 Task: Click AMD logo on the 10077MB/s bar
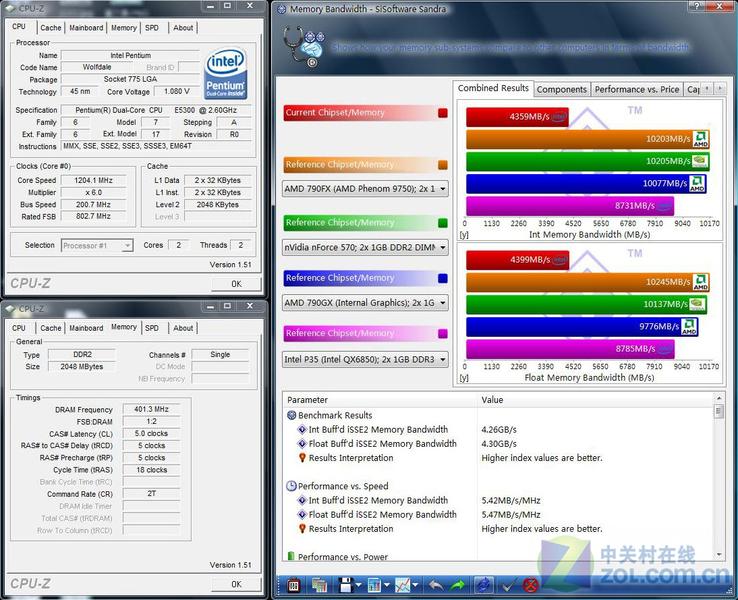point(697,183)
